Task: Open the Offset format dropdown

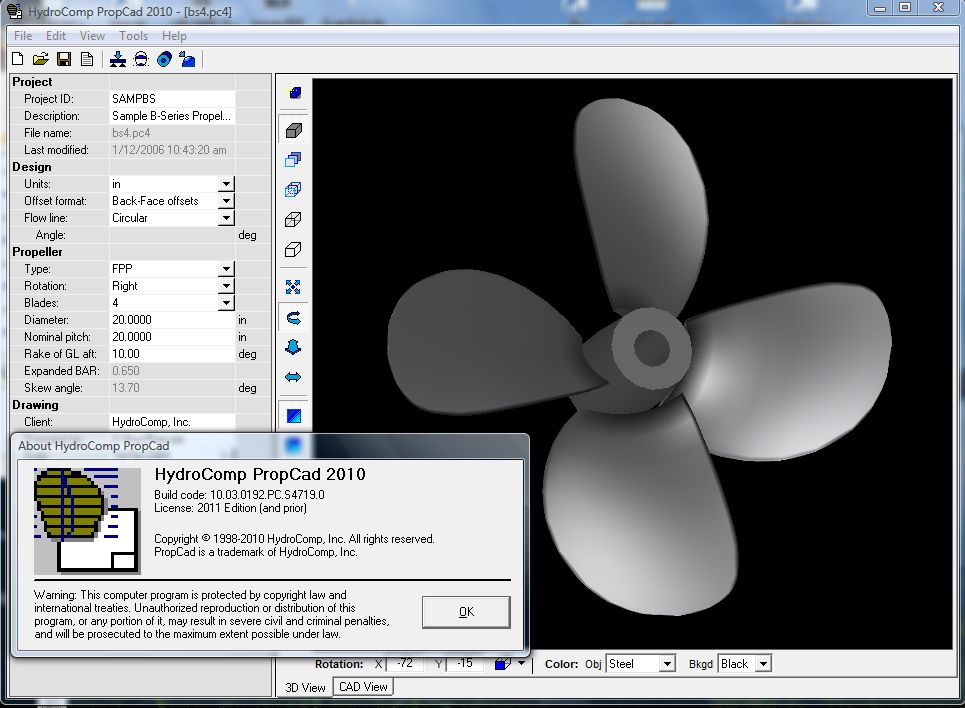Action: tap(226, 201)
